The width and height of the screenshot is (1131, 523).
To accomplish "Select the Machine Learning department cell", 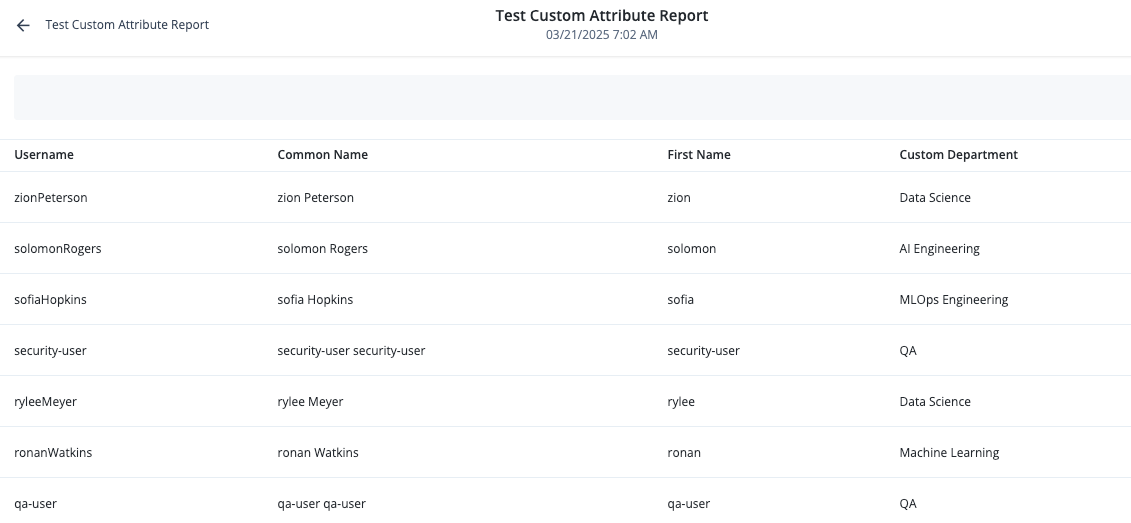I will point(949,453).
